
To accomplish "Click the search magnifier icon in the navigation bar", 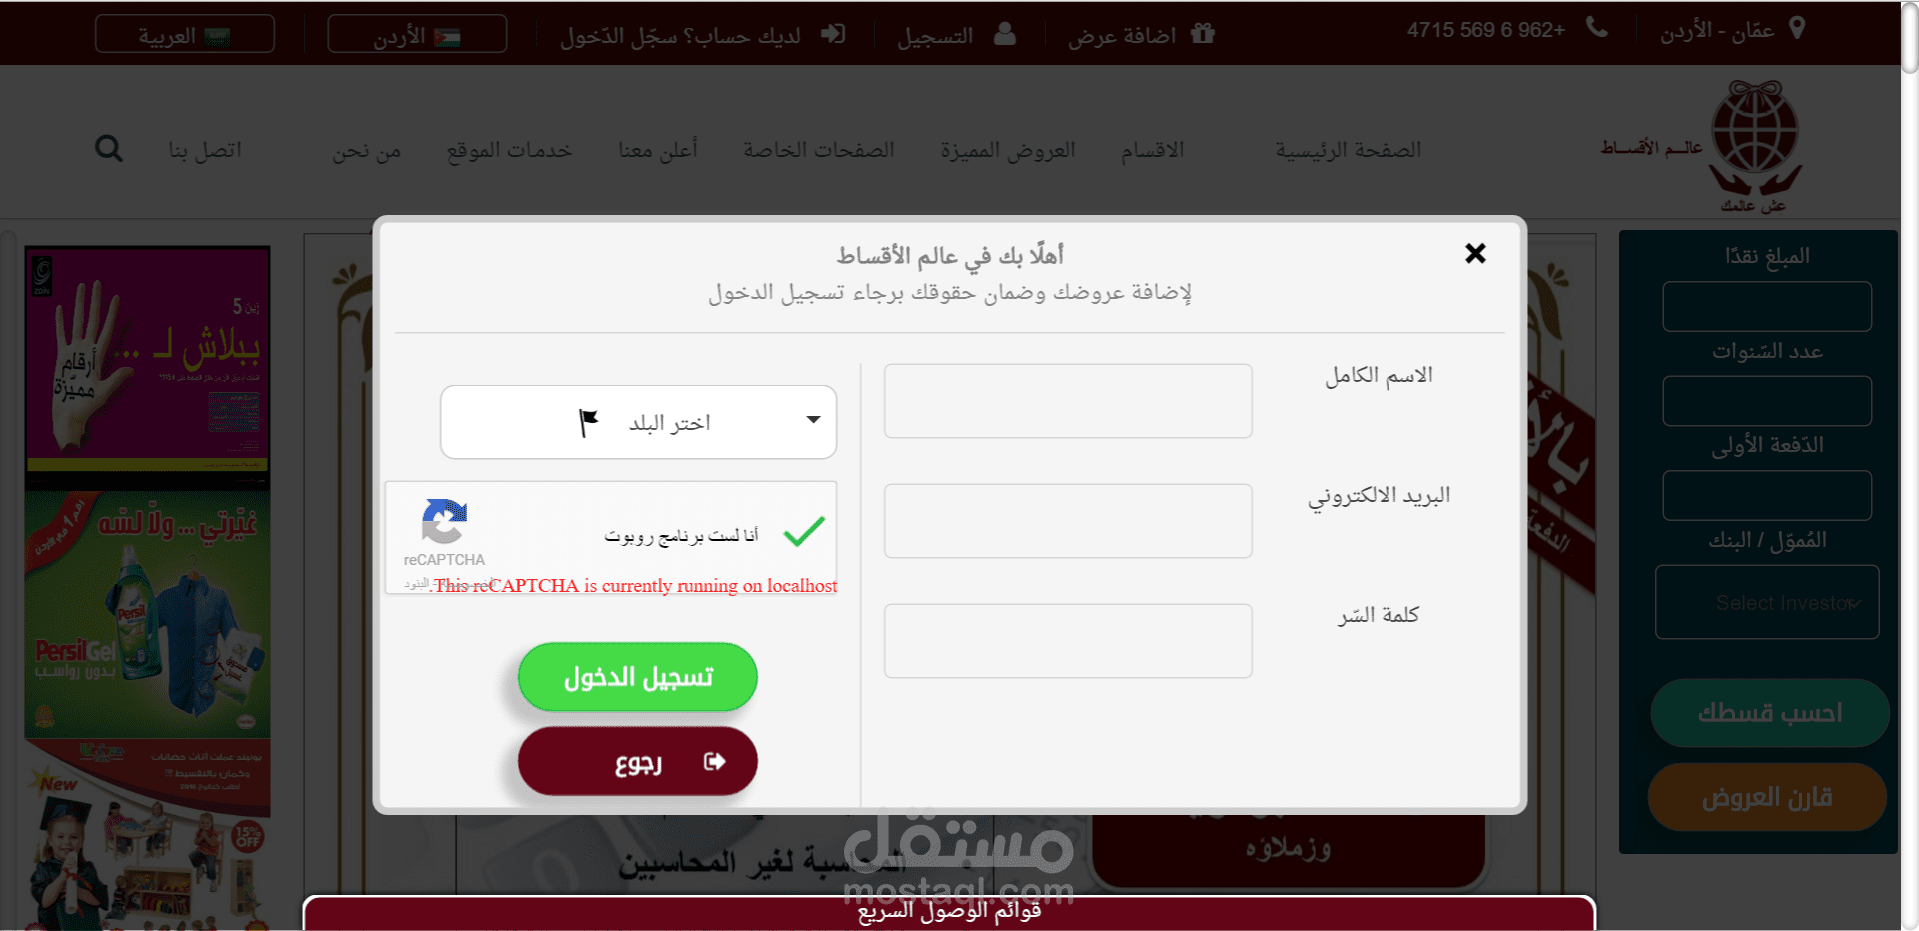I will click(109, 149).
